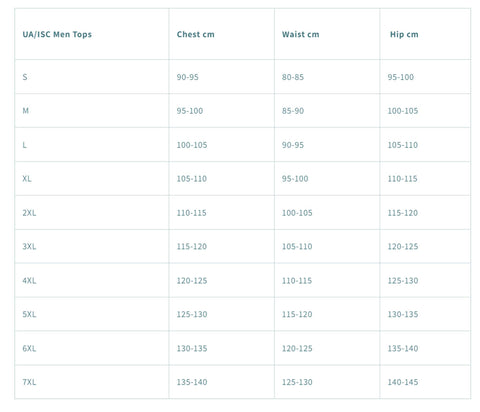
Task: Select the Waist cm column header
Action: pos(301,34)
